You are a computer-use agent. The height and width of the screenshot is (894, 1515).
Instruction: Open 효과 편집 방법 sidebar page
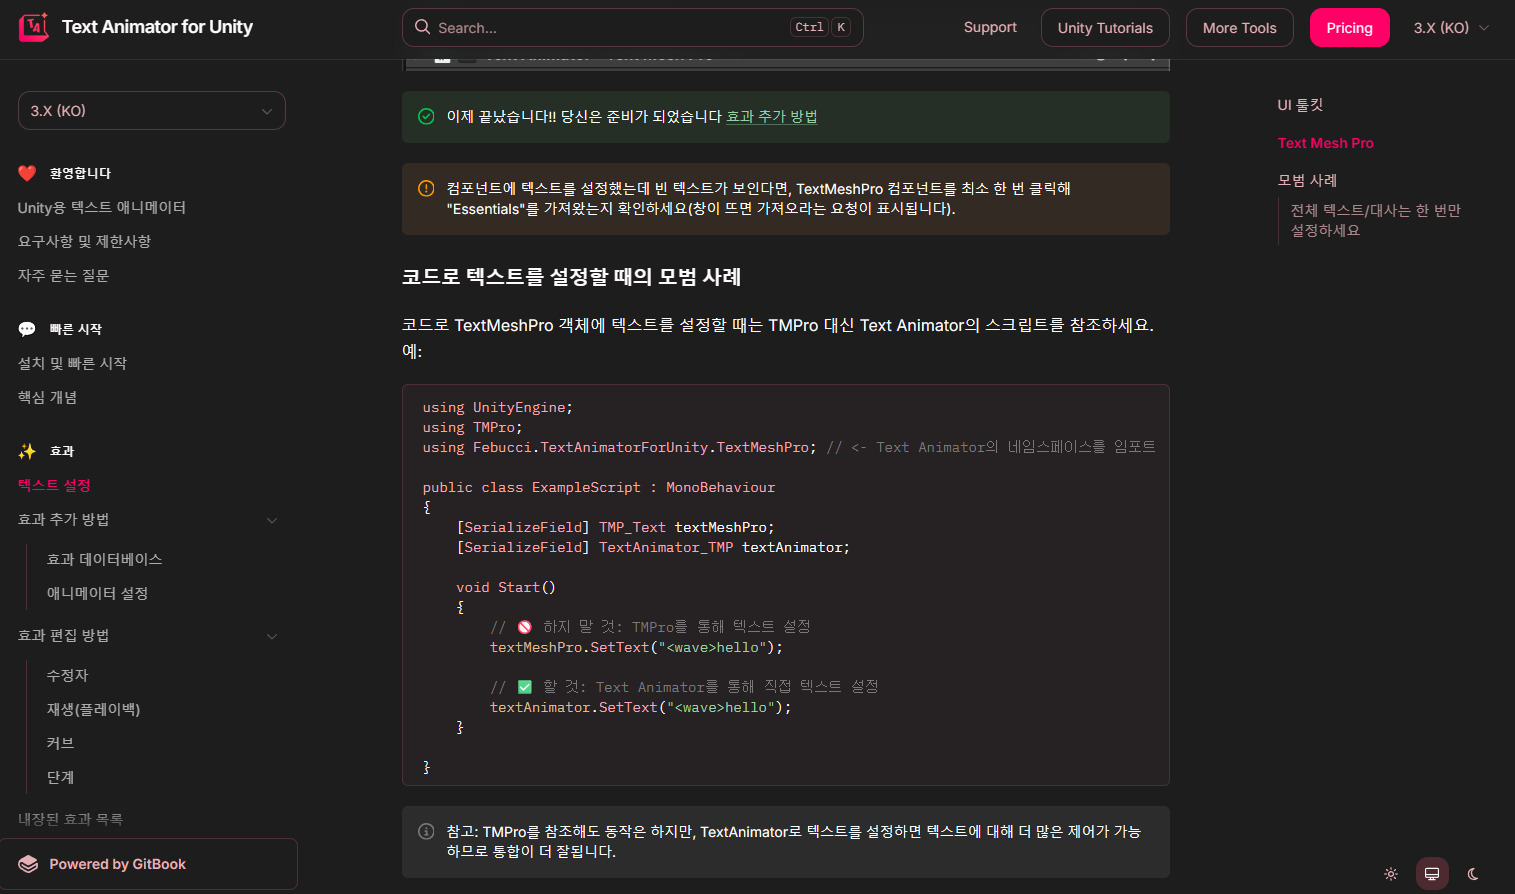[x=64, y=635]
